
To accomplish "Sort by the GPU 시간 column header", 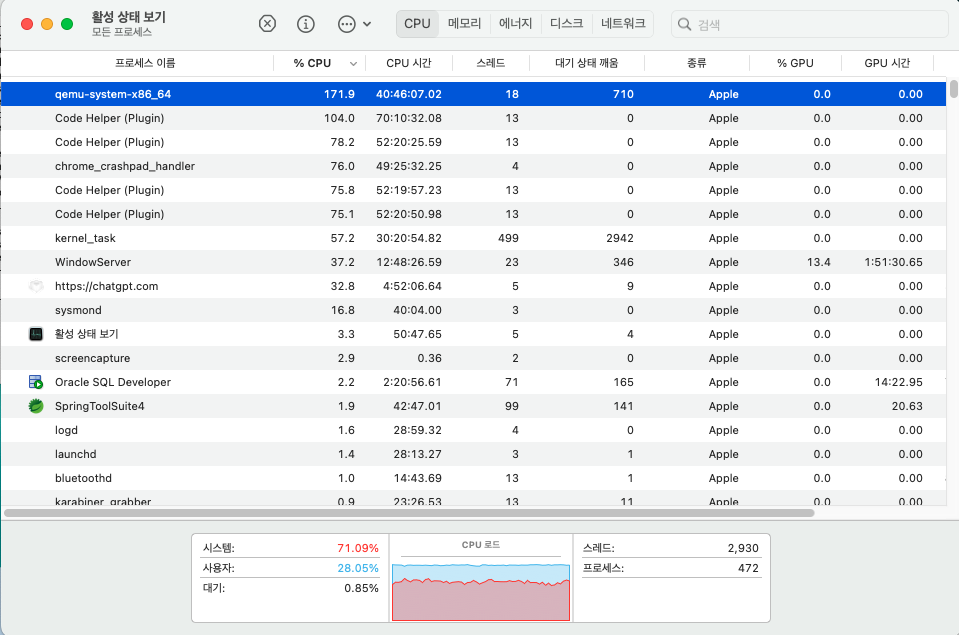I will click(x=887, y=63).
